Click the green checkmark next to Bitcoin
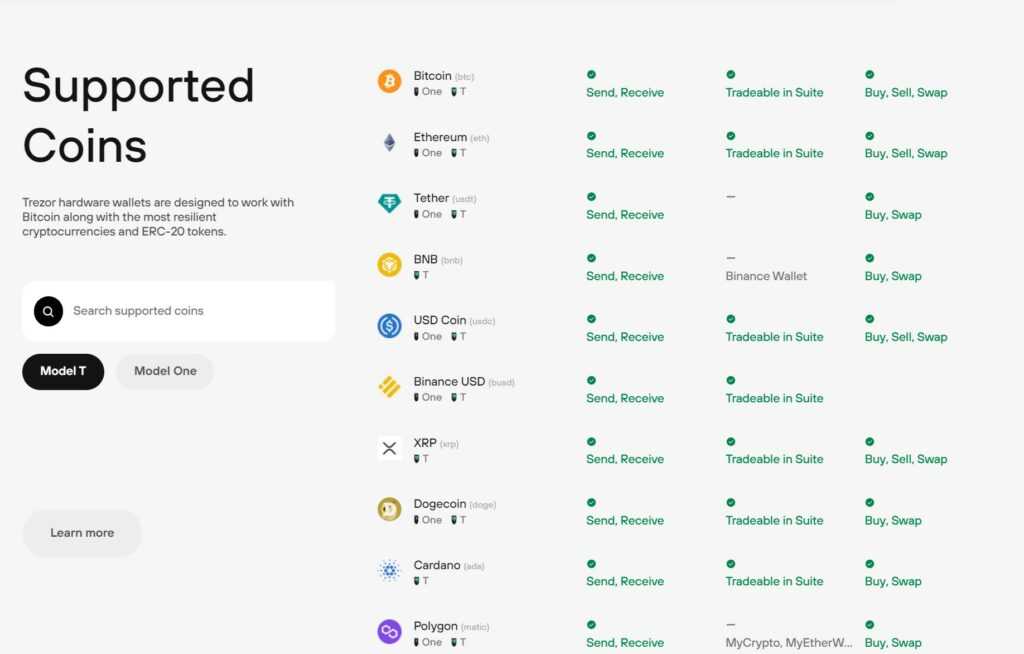Screen dimensions: 1024x654 click(590, 75)
